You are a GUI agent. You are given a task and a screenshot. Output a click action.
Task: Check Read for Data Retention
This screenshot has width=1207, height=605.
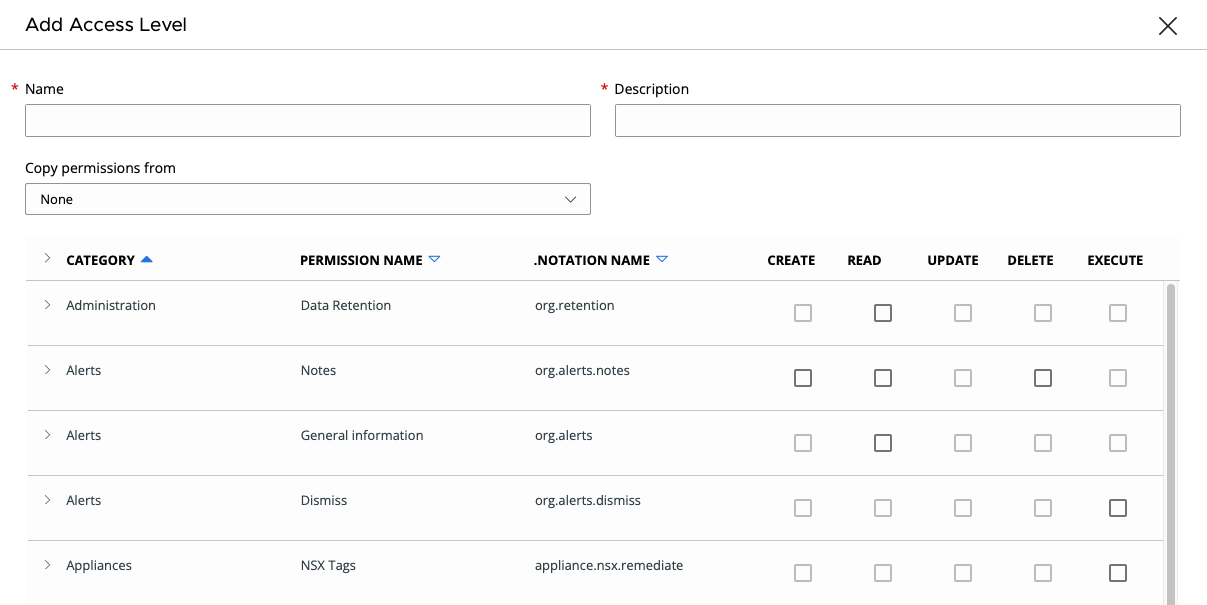pos(883,313)
